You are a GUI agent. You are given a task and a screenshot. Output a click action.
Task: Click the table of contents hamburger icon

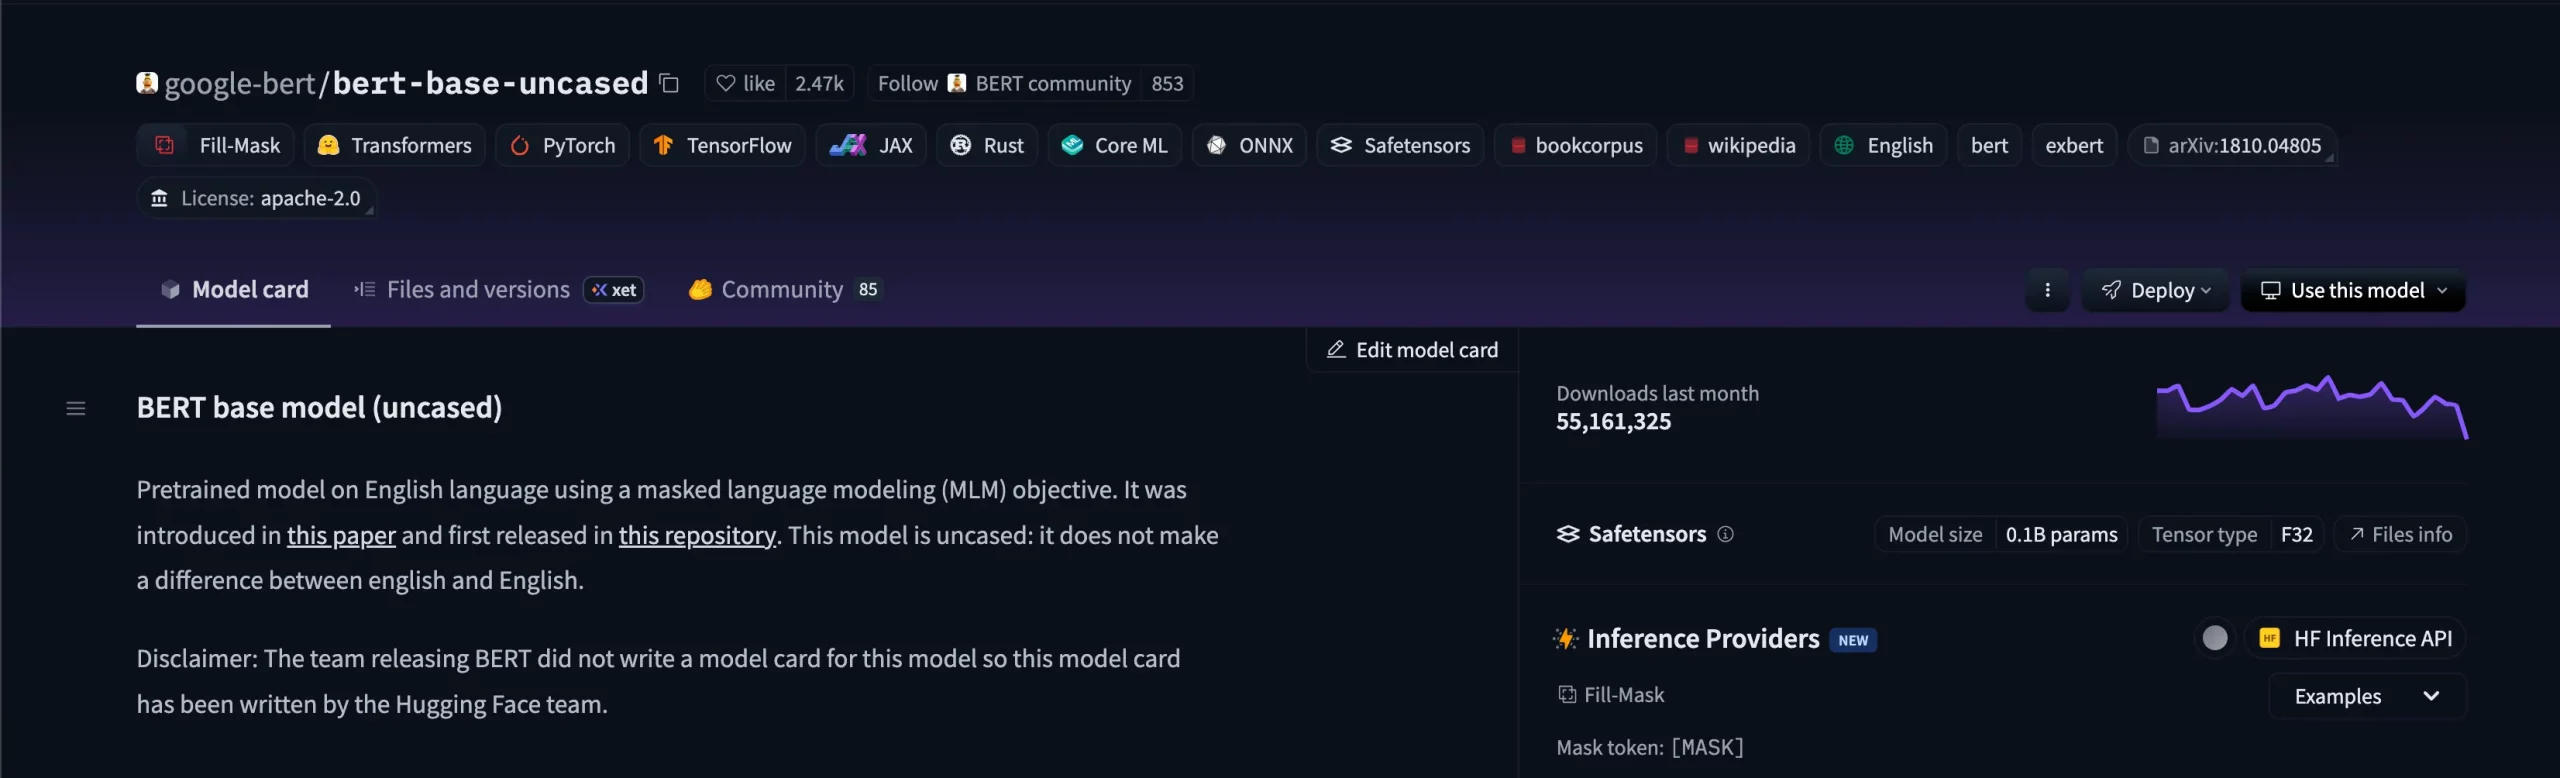[76, 408]
